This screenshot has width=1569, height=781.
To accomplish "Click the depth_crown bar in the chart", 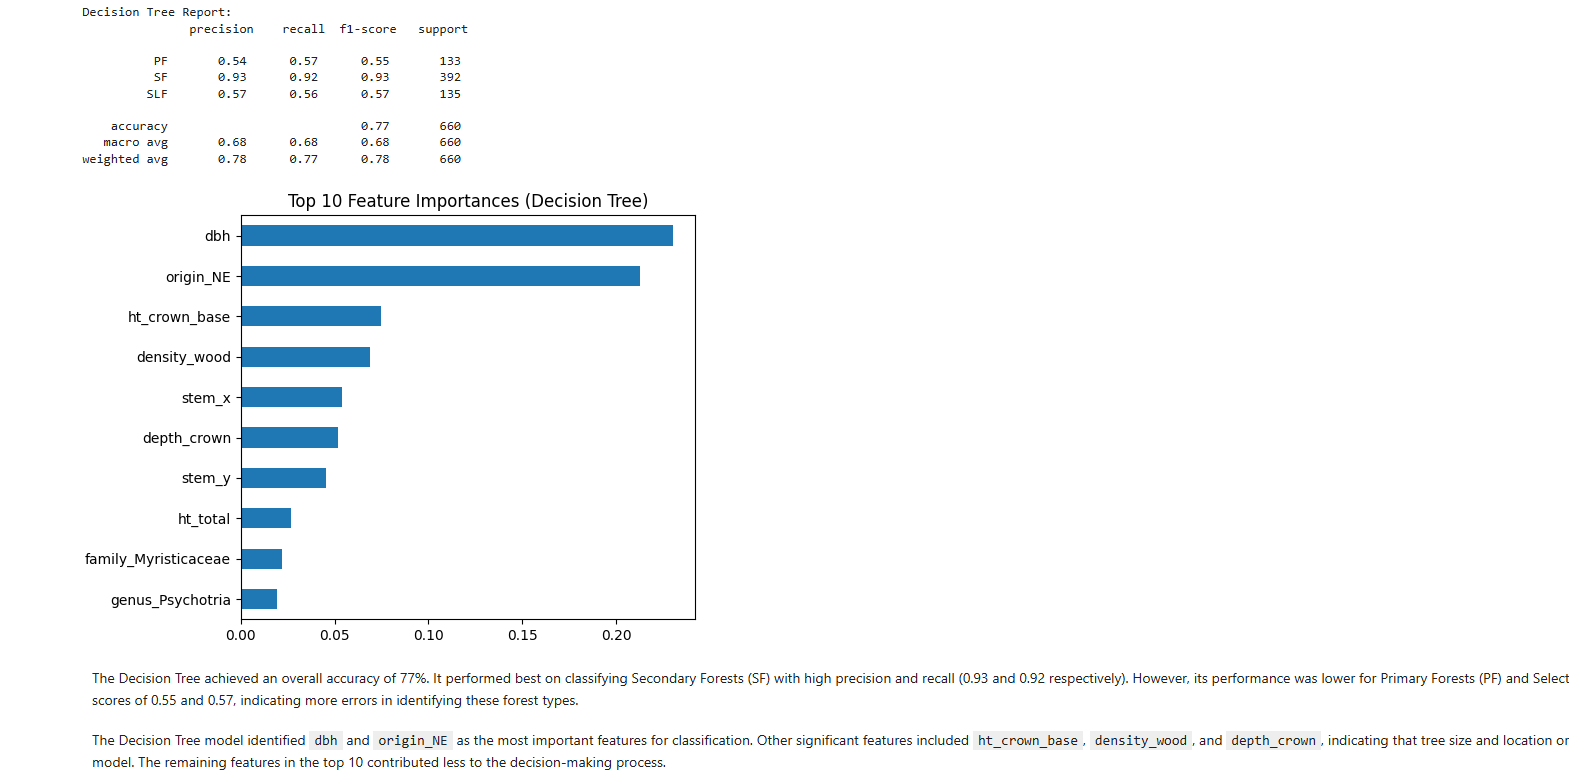I will pyautogui.click(x=289, y=438).
